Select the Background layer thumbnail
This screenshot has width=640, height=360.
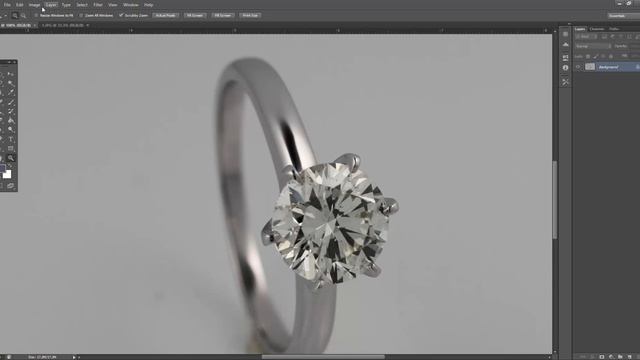tap(590, 67)
